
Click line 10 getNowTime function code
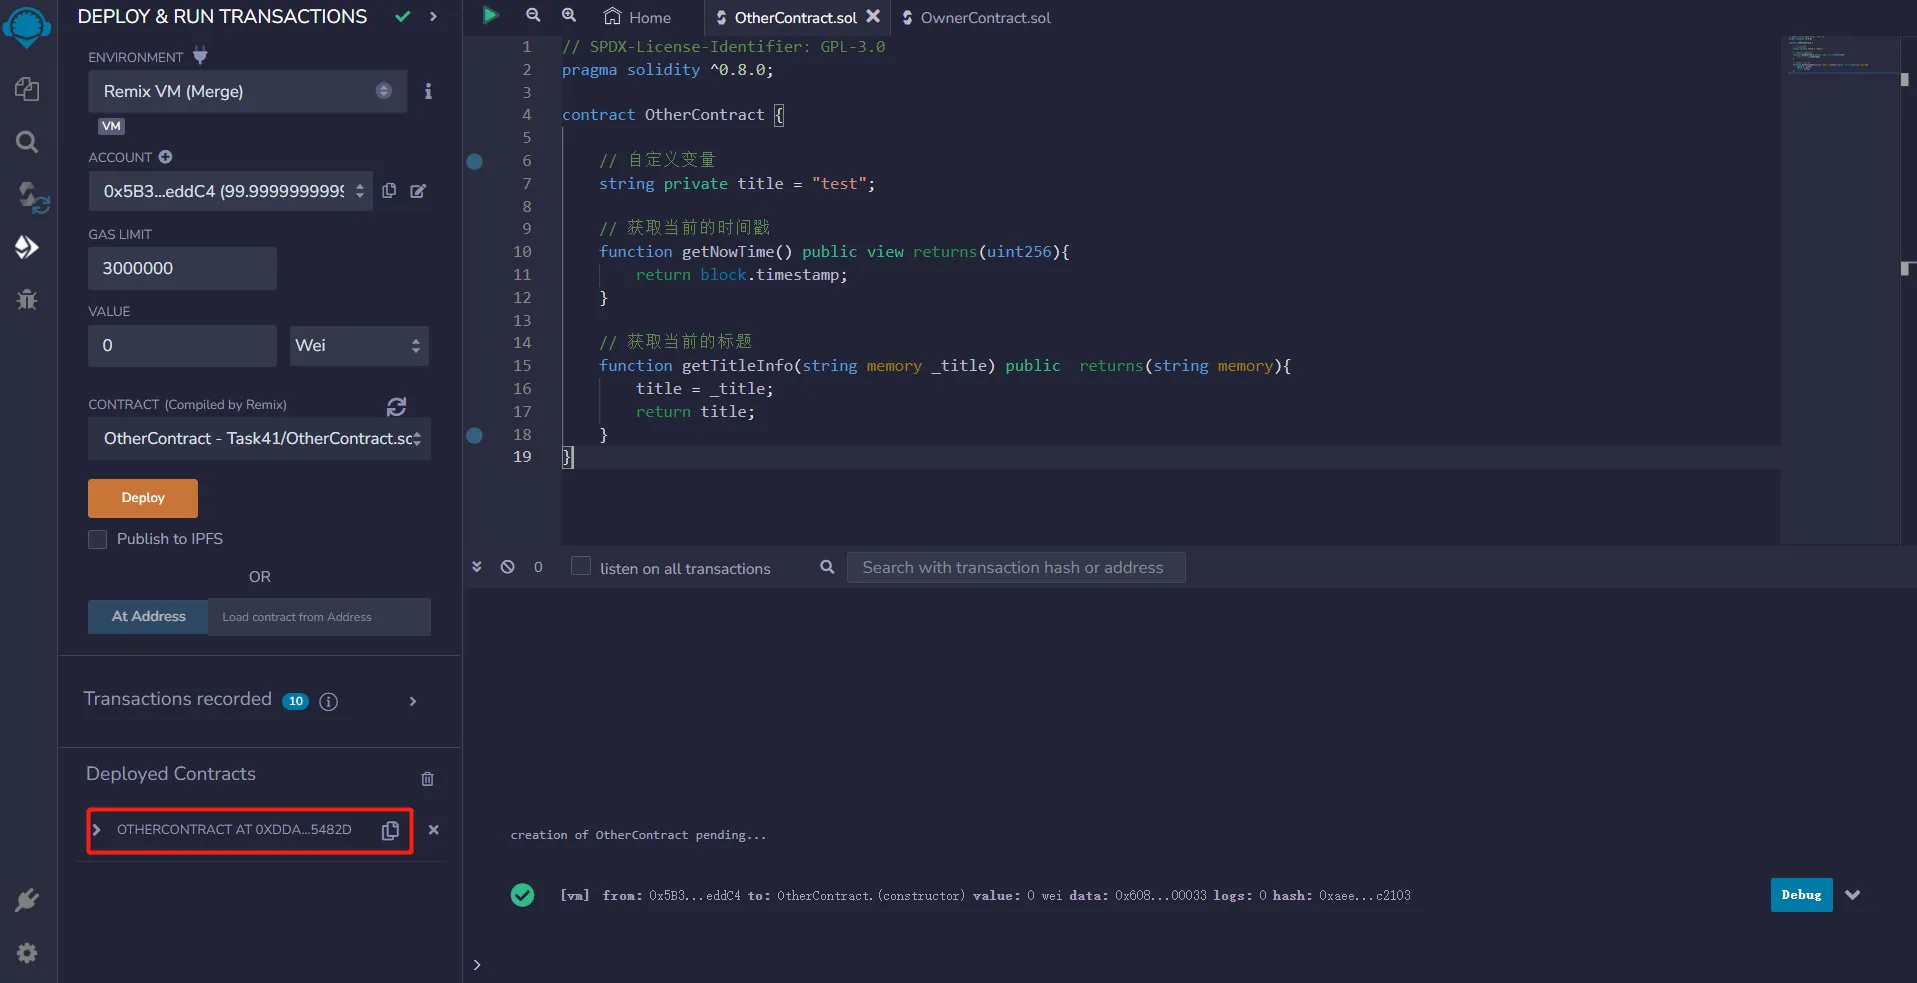click(x=834, y=252)
